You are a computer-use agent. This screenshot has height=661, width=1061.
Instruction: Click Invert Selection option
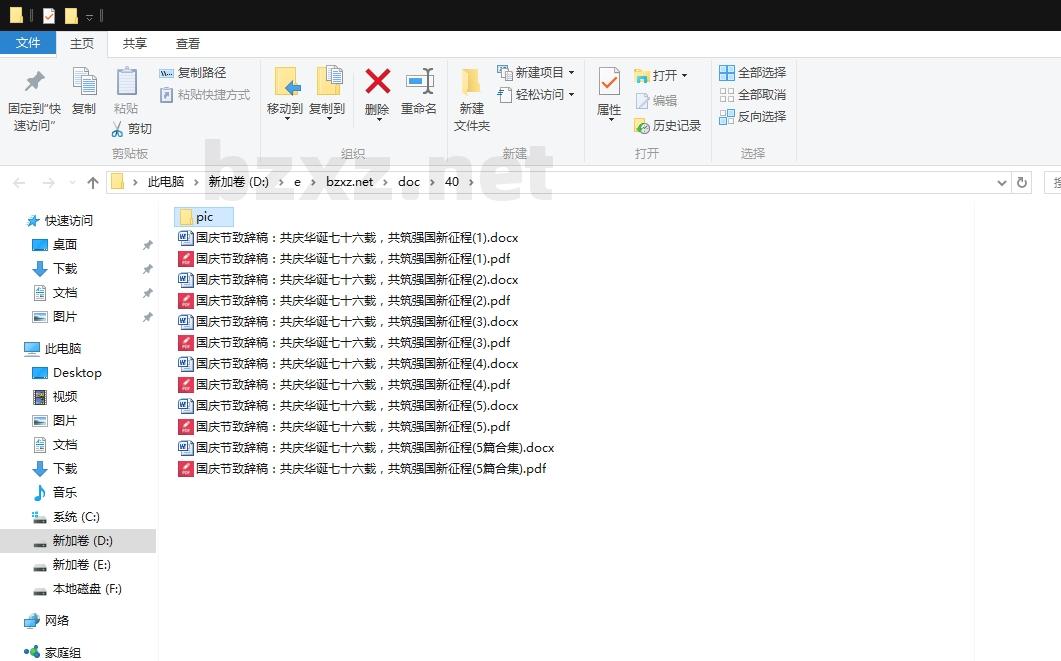[752, 117]
